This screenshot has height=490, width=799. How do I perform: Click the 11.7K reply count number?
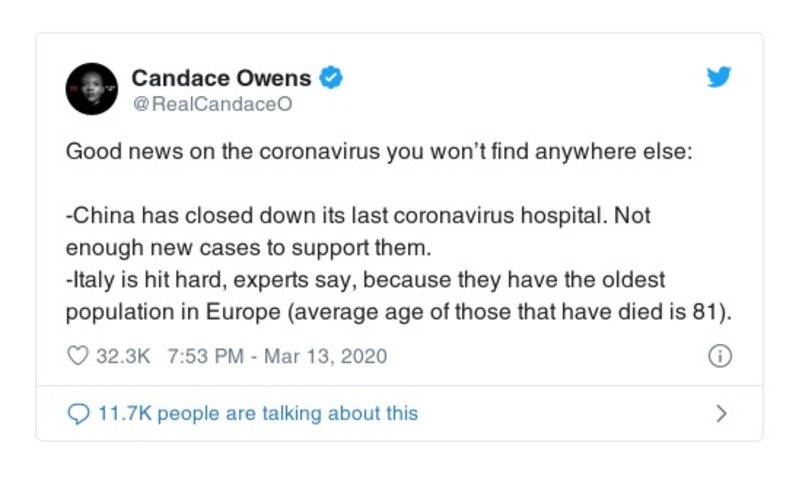coord(124,413)
